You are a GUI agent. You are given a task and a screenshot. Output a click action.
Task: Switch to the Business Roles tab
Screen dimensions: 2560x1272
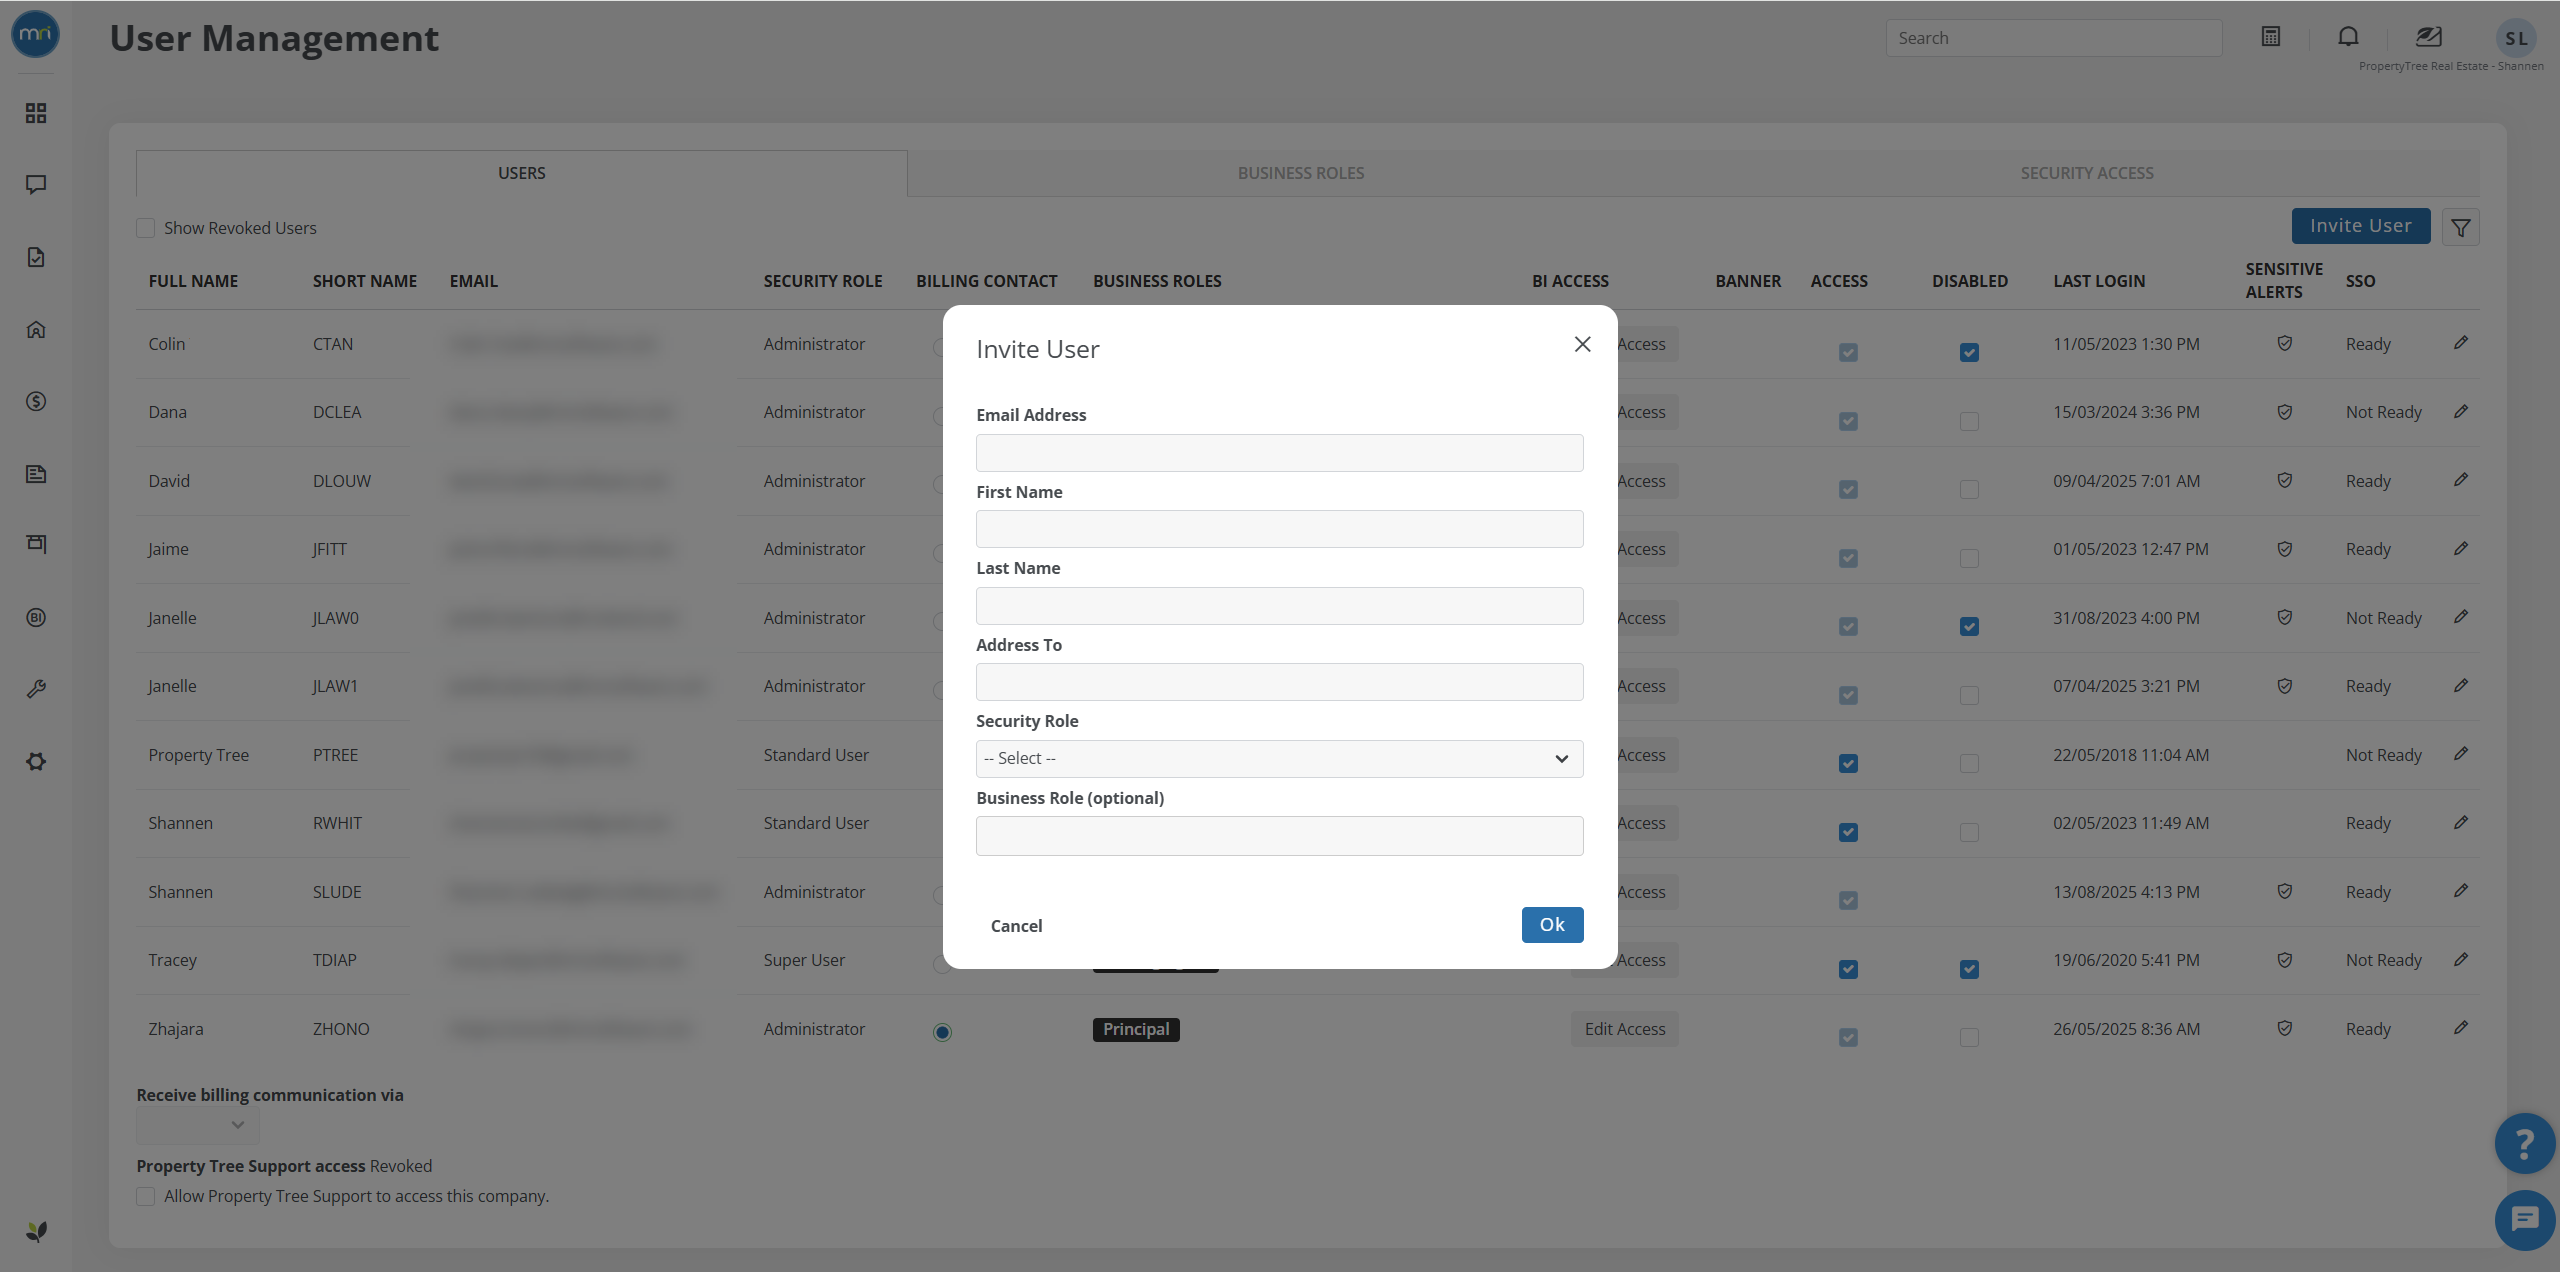coord(1300,173)
